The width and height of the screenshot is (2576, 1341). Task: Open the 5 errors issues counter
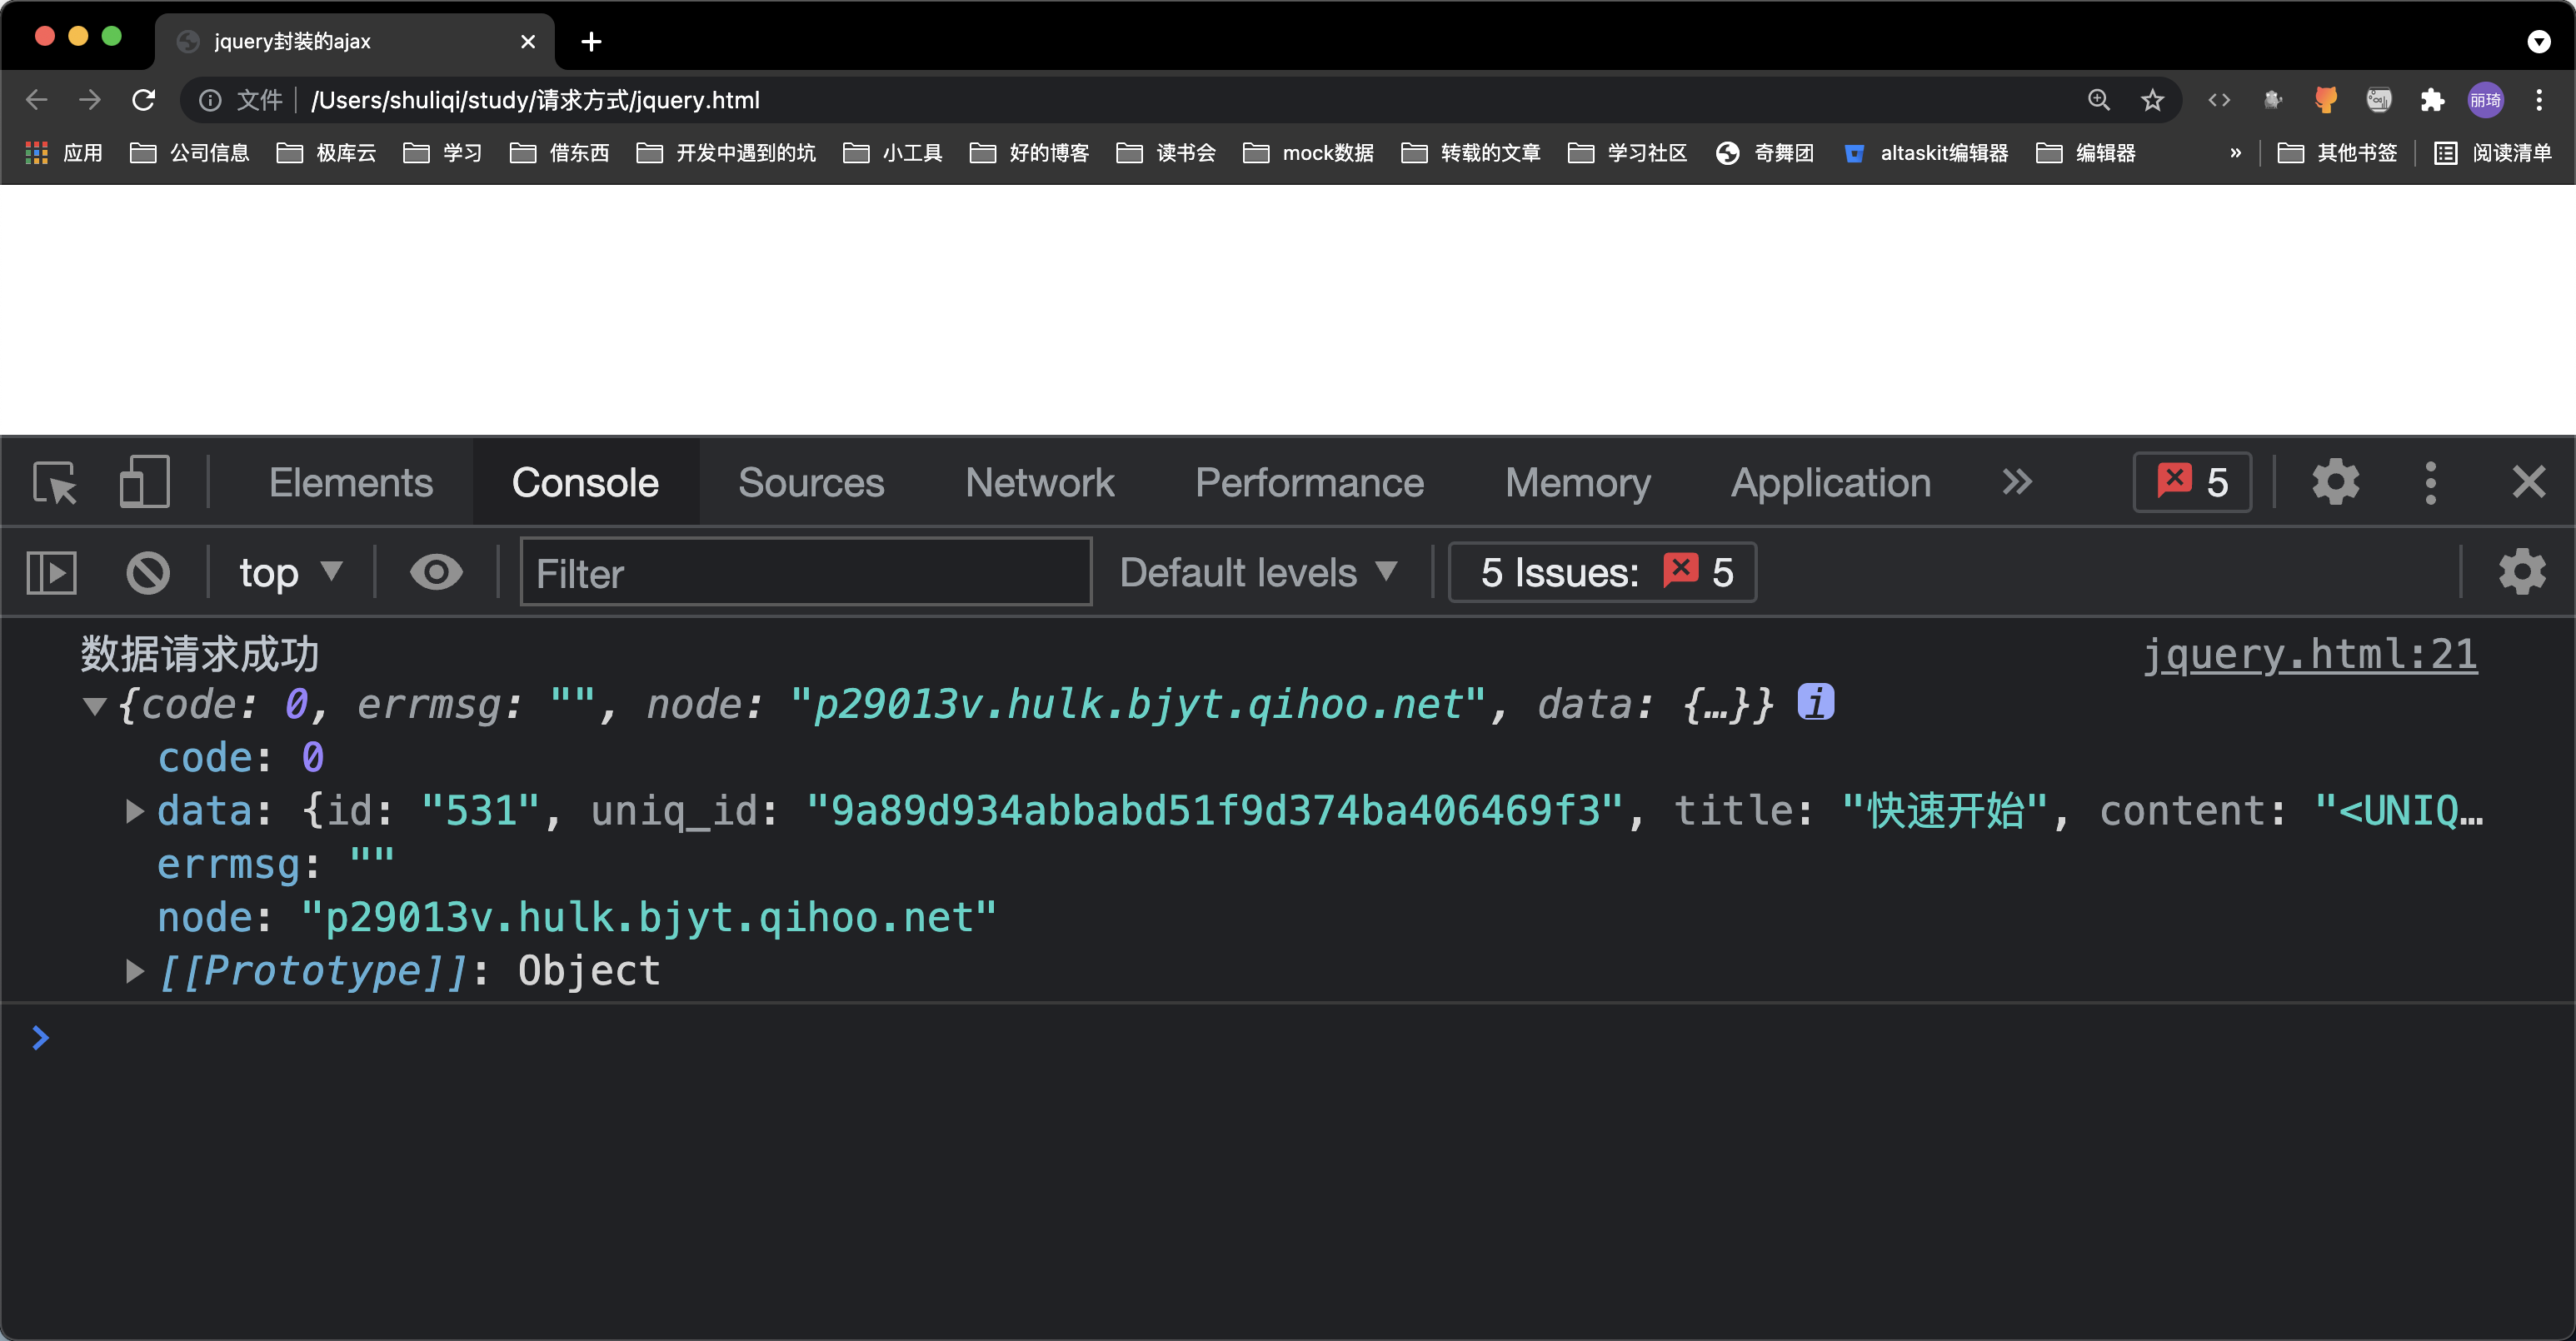pyautogui.click(x=2192, y=482)
